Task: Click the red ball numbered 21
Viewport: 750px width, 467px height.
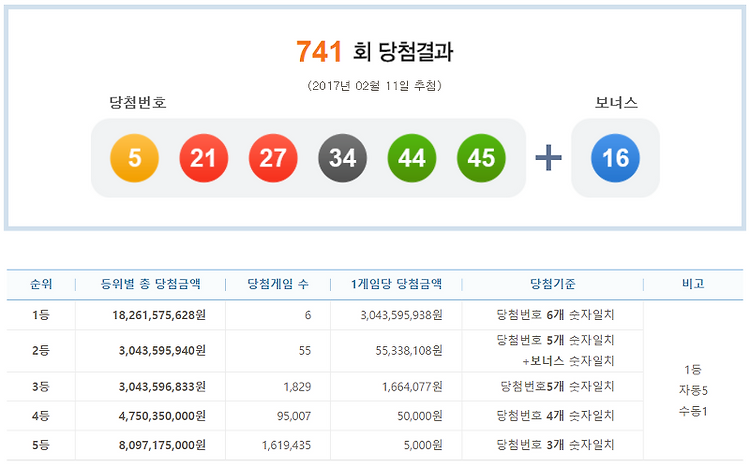Action: point(204,158)
